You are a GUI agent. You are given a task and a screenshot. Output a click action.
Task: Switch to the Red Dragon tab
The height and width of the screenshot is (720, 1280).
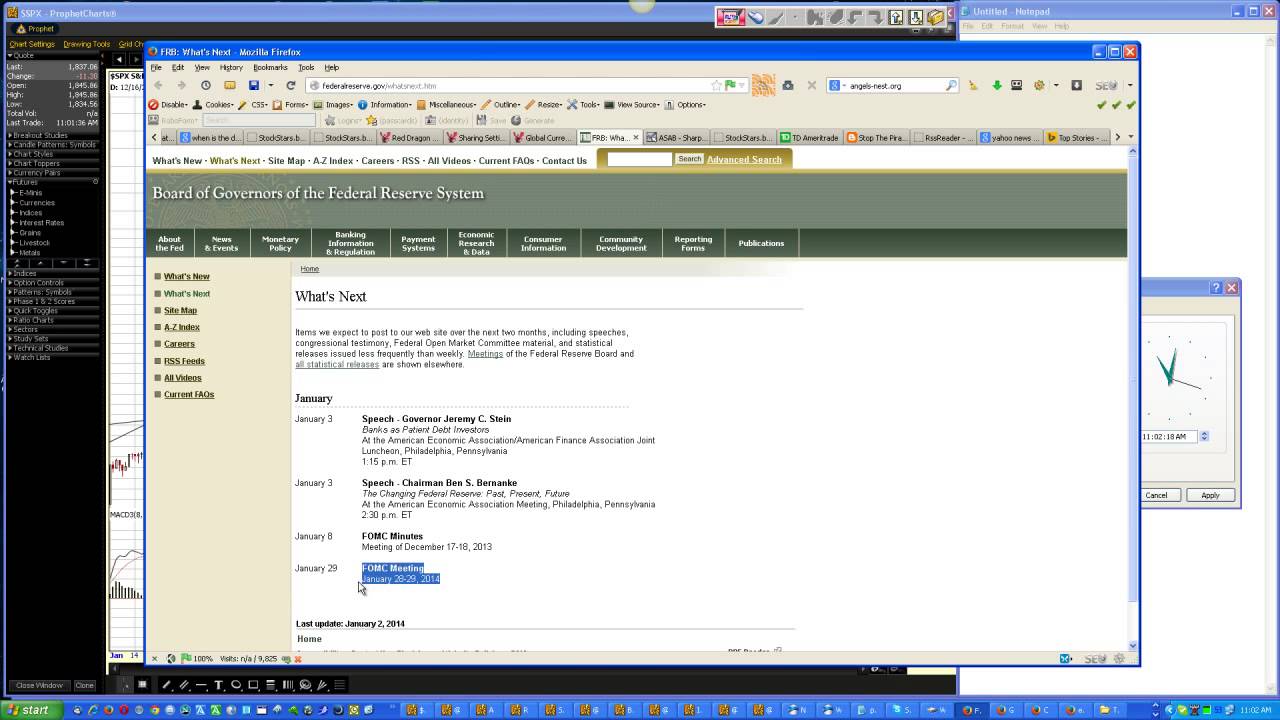(411, 138)
